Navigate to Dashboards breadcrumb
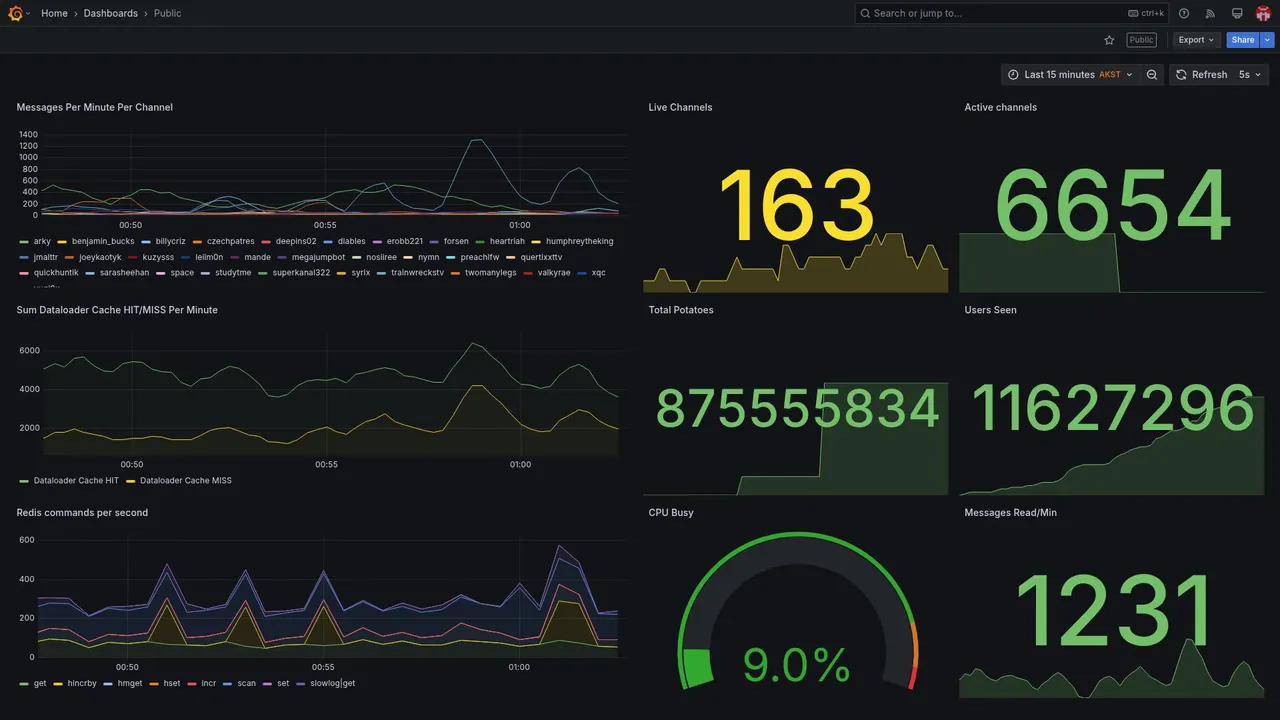 click(111, 13)
